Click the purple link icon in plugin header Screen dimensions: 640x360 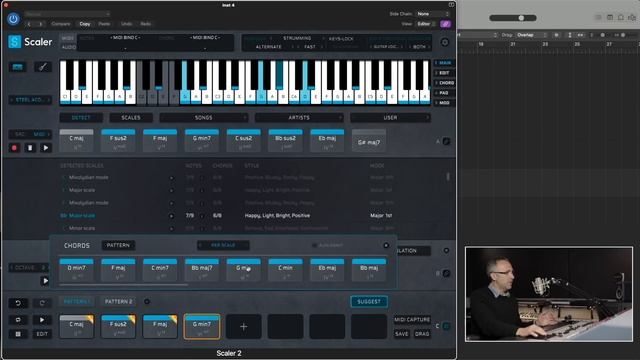[445, 24]
